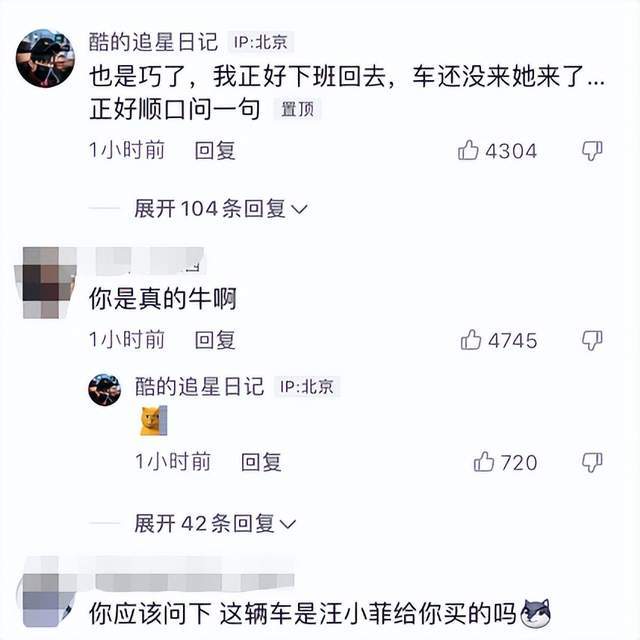Reply to the cat emoji comment
The width and height of the screenshot is (640, 640).
click(261, 462)
